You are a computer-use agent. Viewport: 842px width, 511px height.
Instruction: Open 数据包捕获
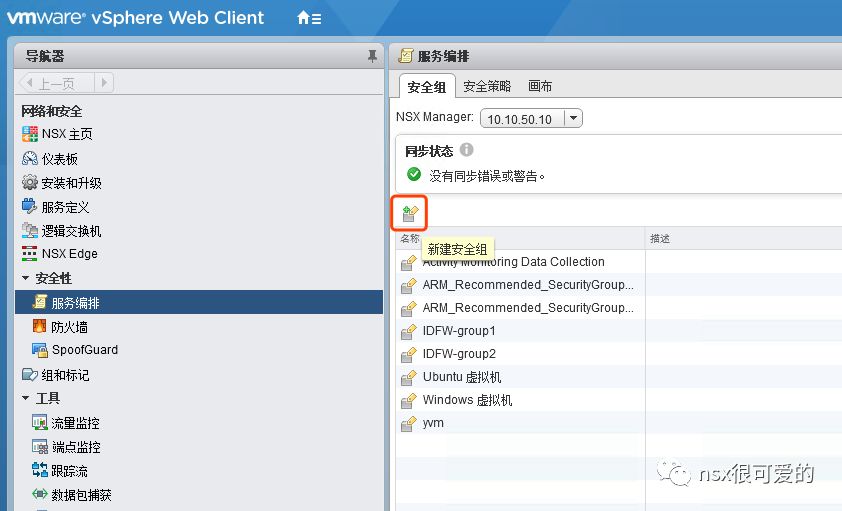coord(82,495)
